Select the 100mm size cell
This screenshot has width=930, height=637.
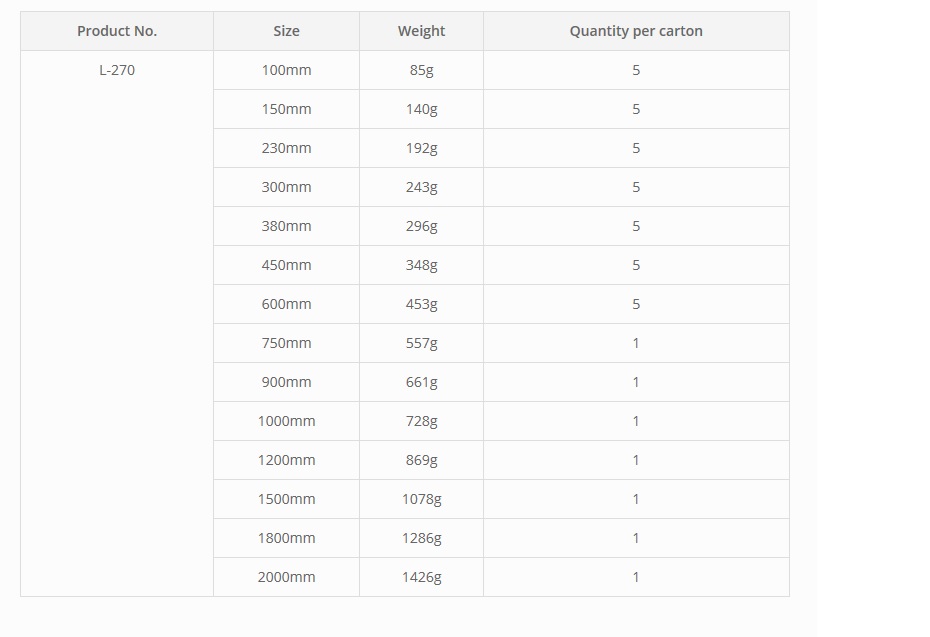click(286, 70)
